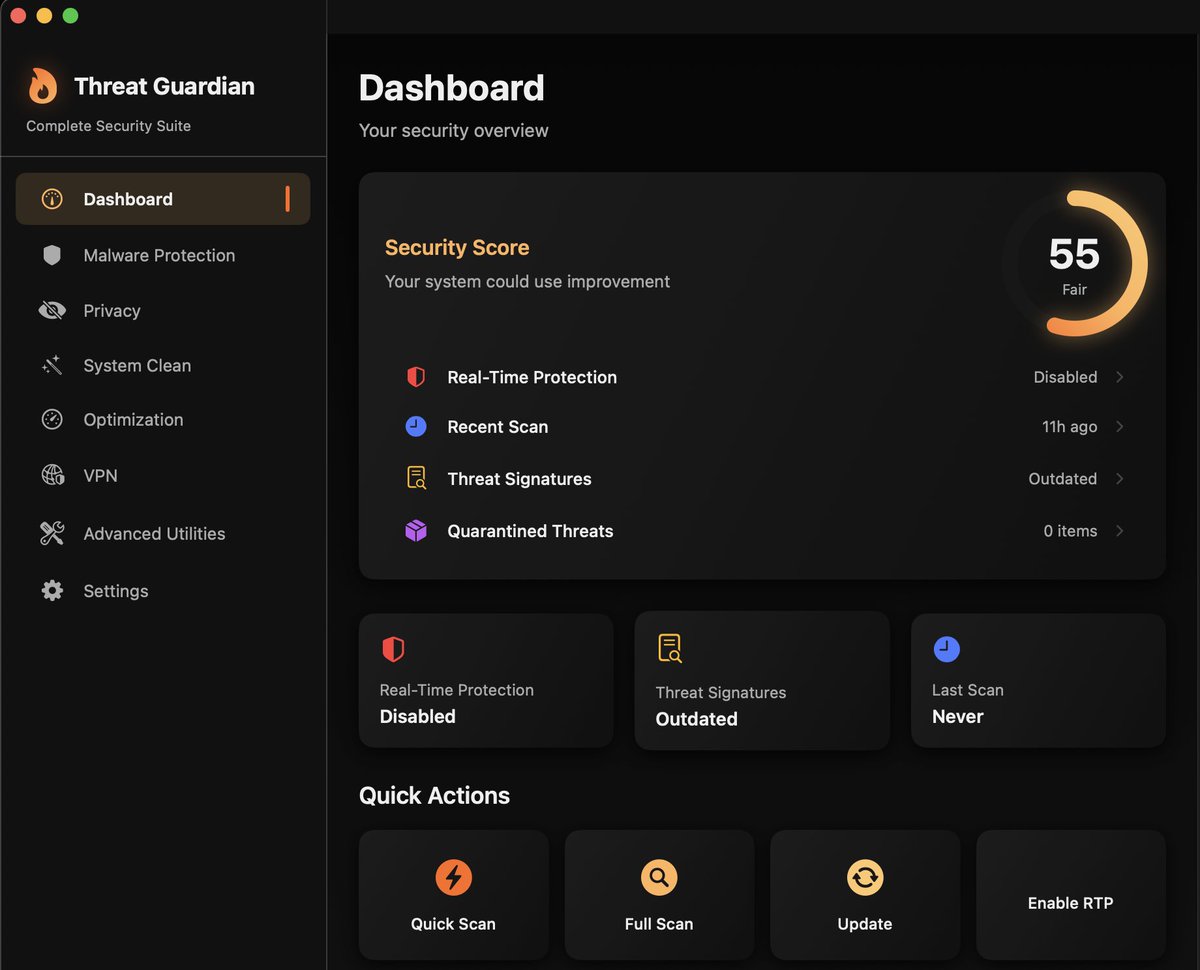Click the blue clock icon beside Recent Scan

tap(416, 427)
